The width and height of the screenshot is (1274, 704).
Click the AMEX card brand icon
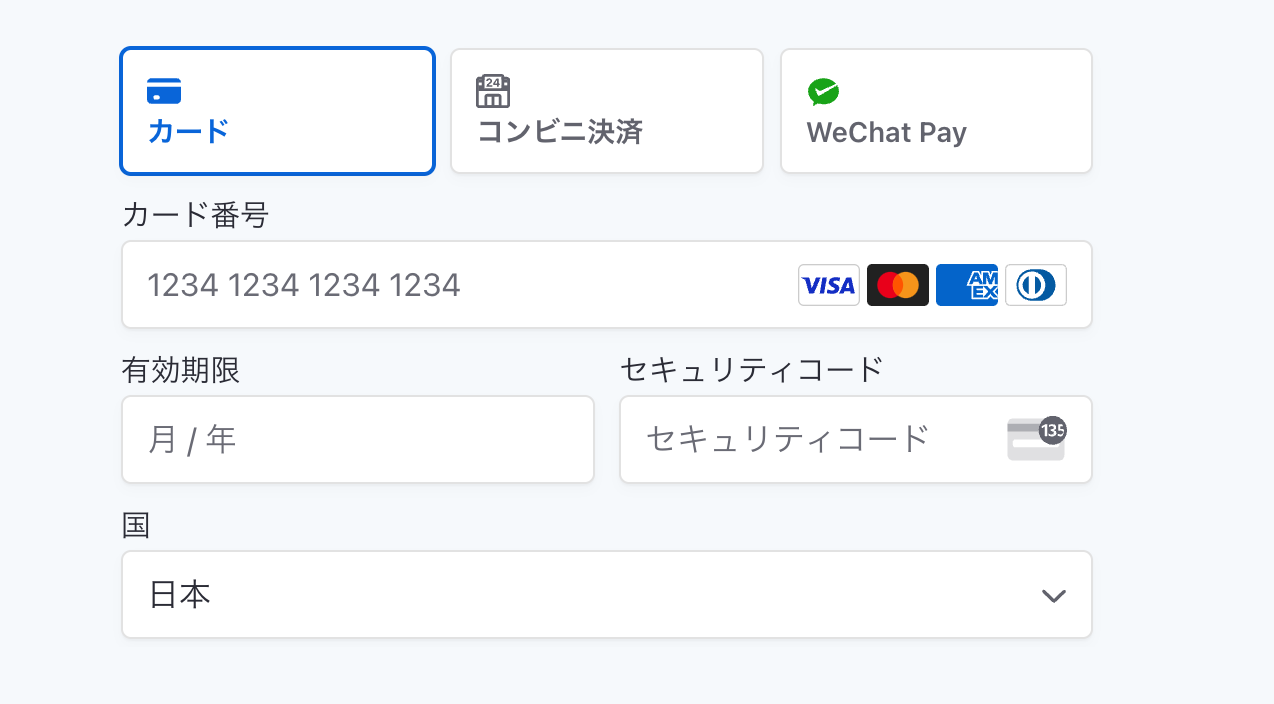pos(966,285)
